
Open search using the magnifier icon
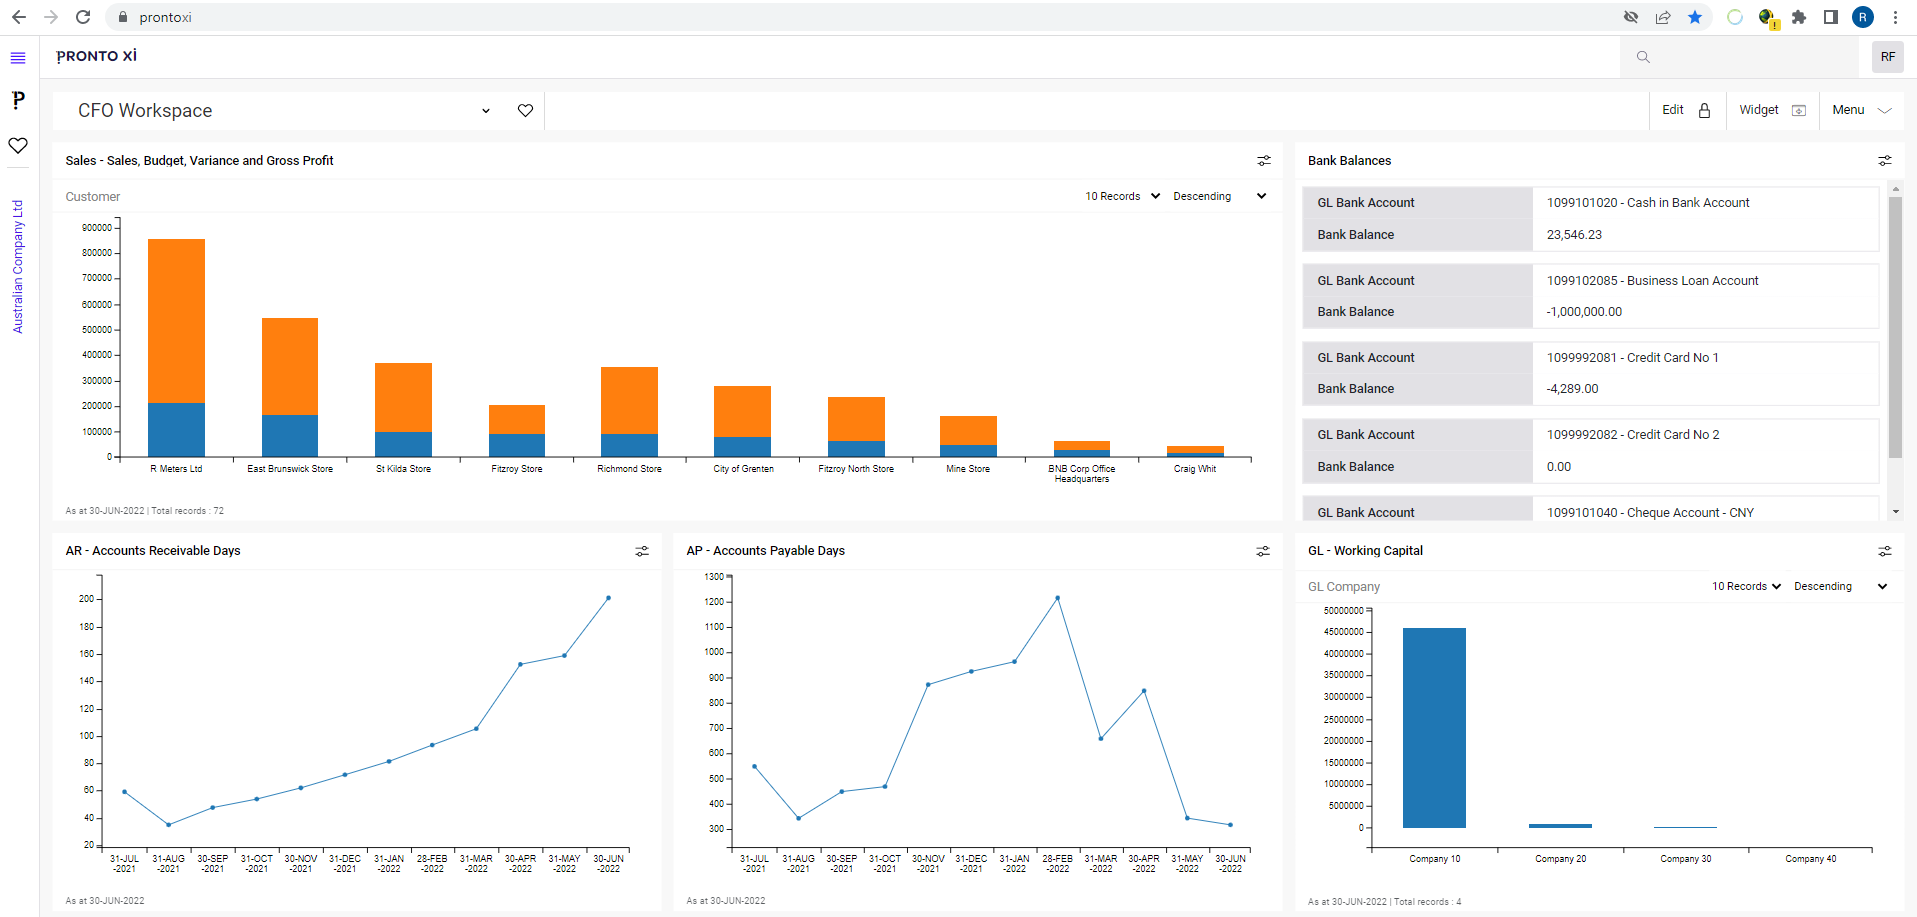[1643, 57]
